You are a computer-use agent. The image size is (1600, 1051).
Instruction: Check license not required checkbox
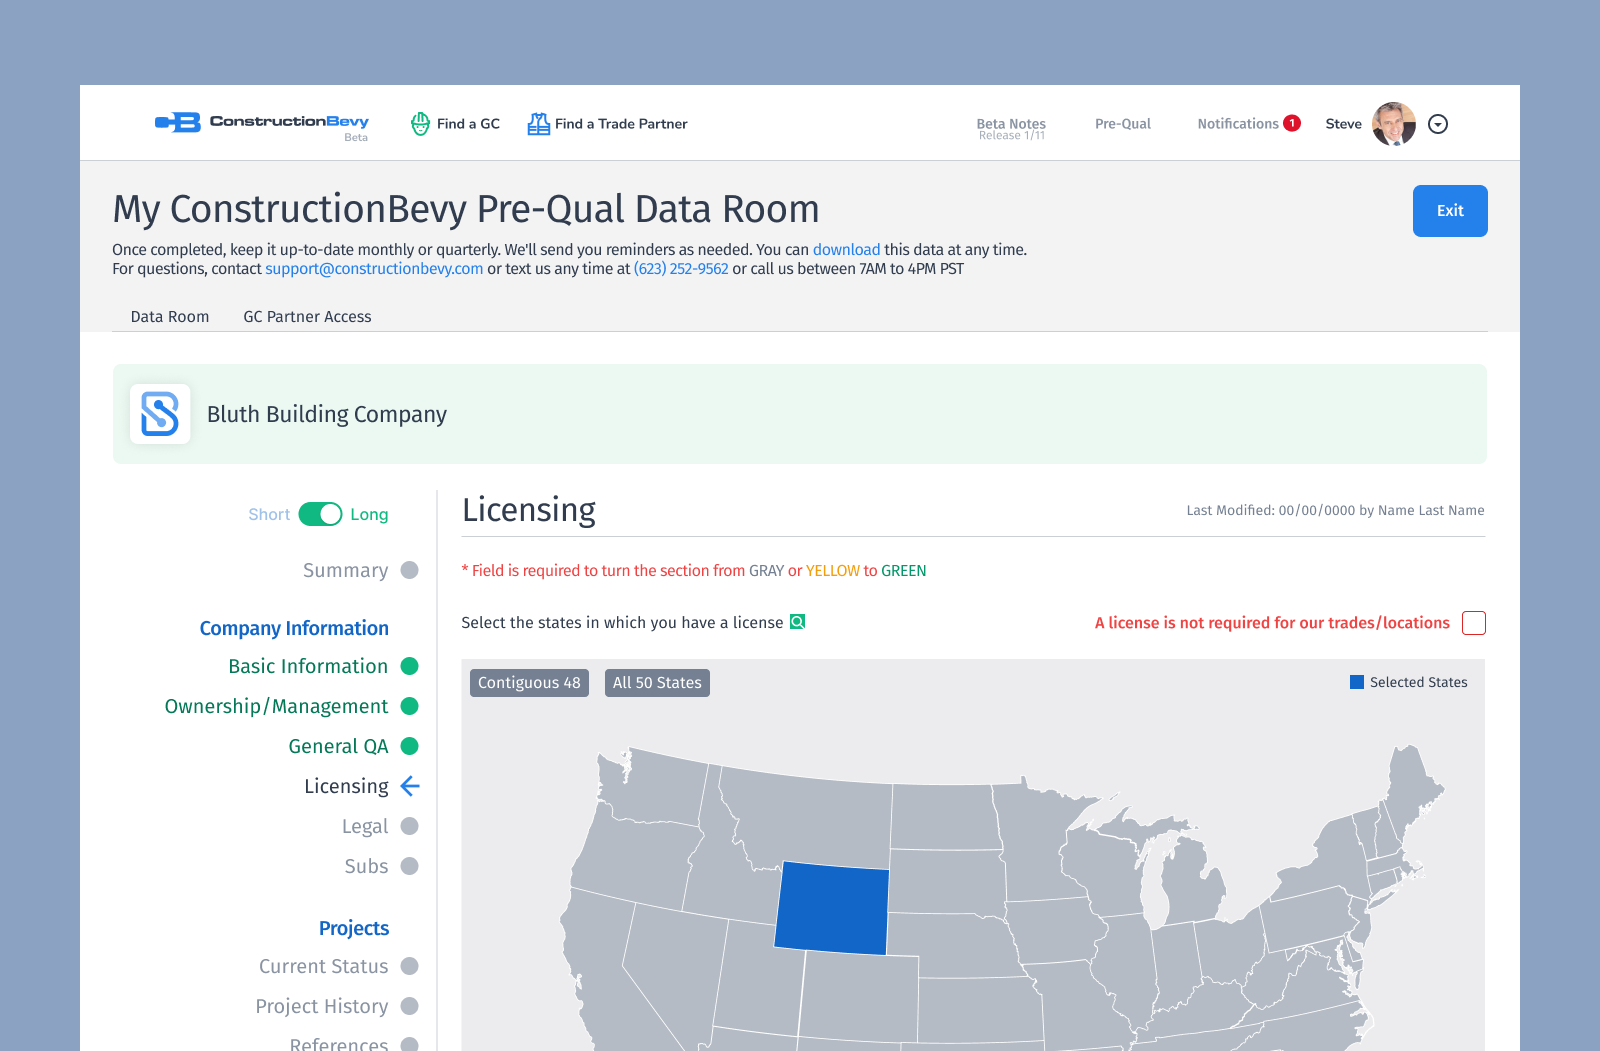click(x=1474, y=623)
